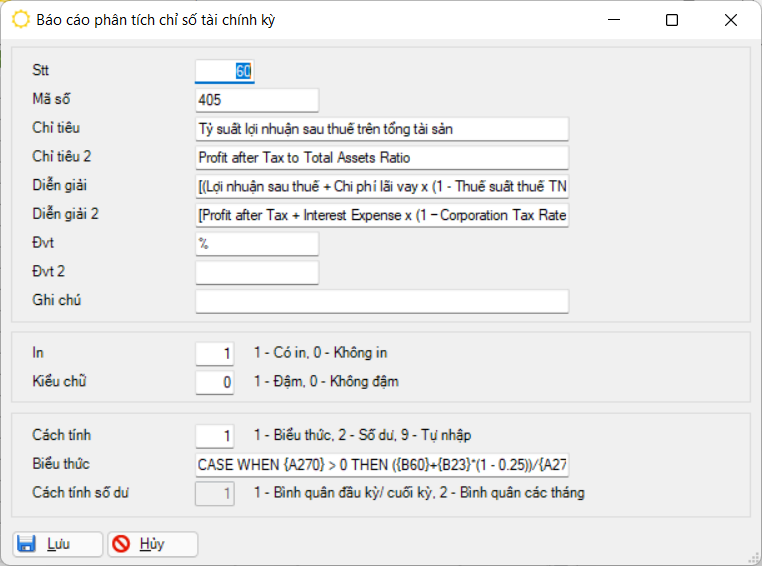The image size is (762, 566).
Task: Maximize the dialog window
Action: click(672, 20)
